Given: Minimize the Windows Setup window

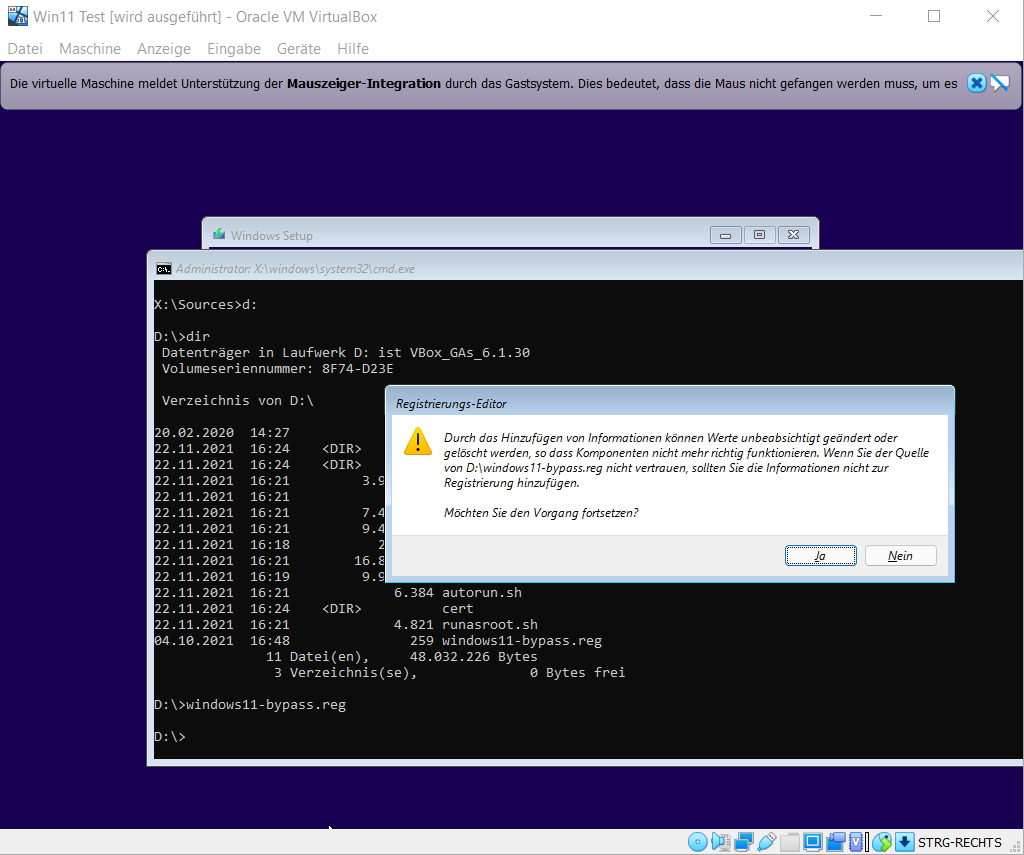Looking at the screenshot, I should [726, 234].
